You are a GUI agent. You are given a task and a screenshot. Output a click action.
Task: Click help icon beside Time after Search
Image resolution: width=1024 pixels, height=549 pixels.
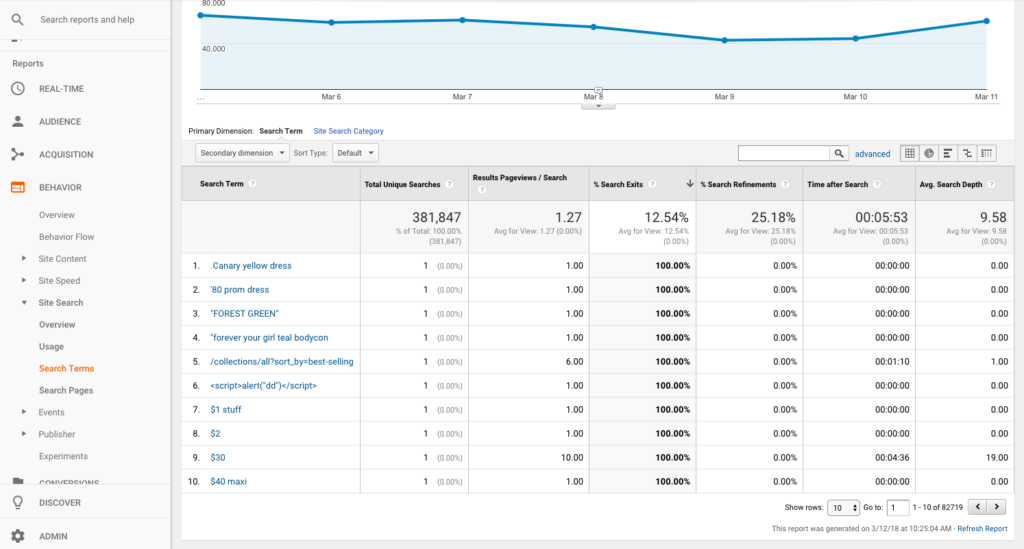point(877,184)
